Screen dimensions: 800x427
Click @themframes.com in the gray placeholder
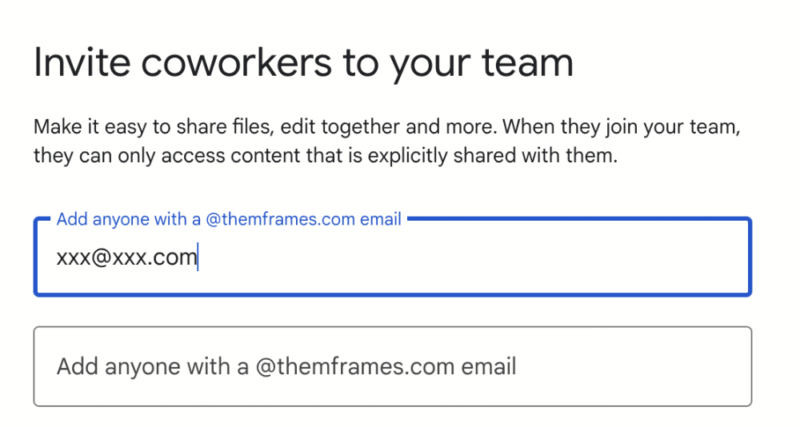coord(357,366)
